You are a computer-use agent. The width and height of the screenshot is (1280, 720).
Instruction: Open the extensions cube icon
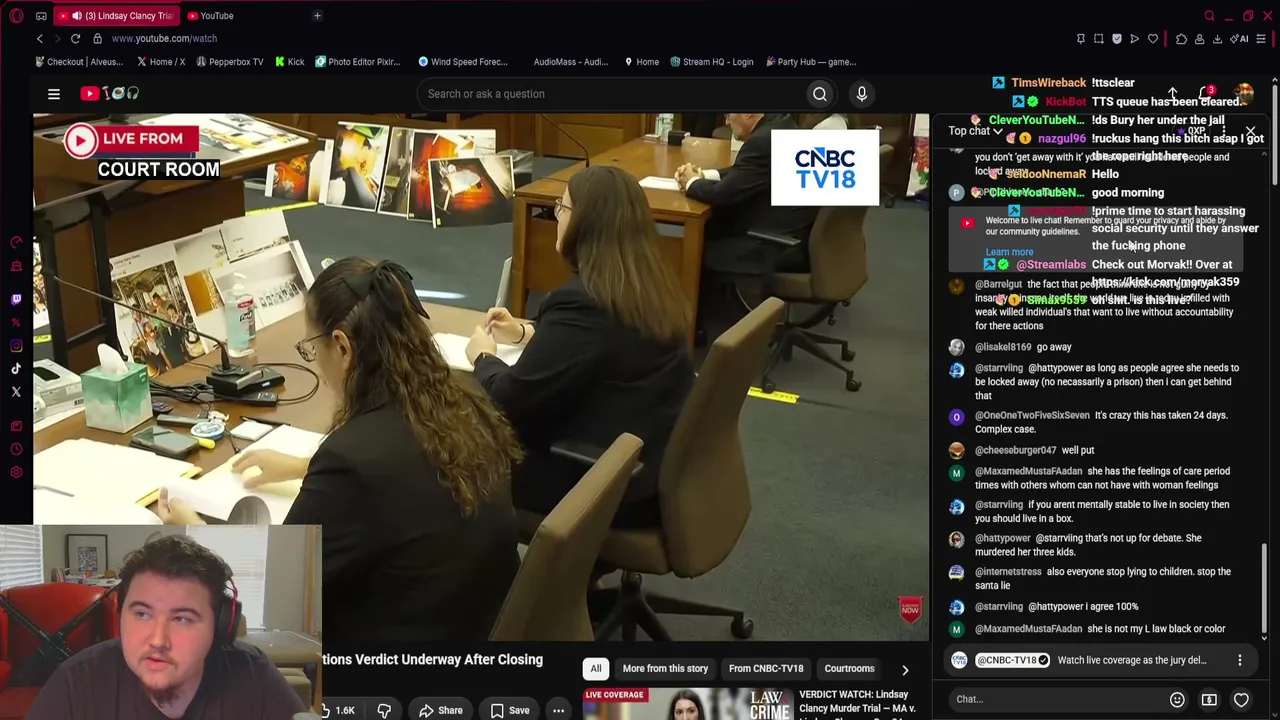[x=1181, y=39]
